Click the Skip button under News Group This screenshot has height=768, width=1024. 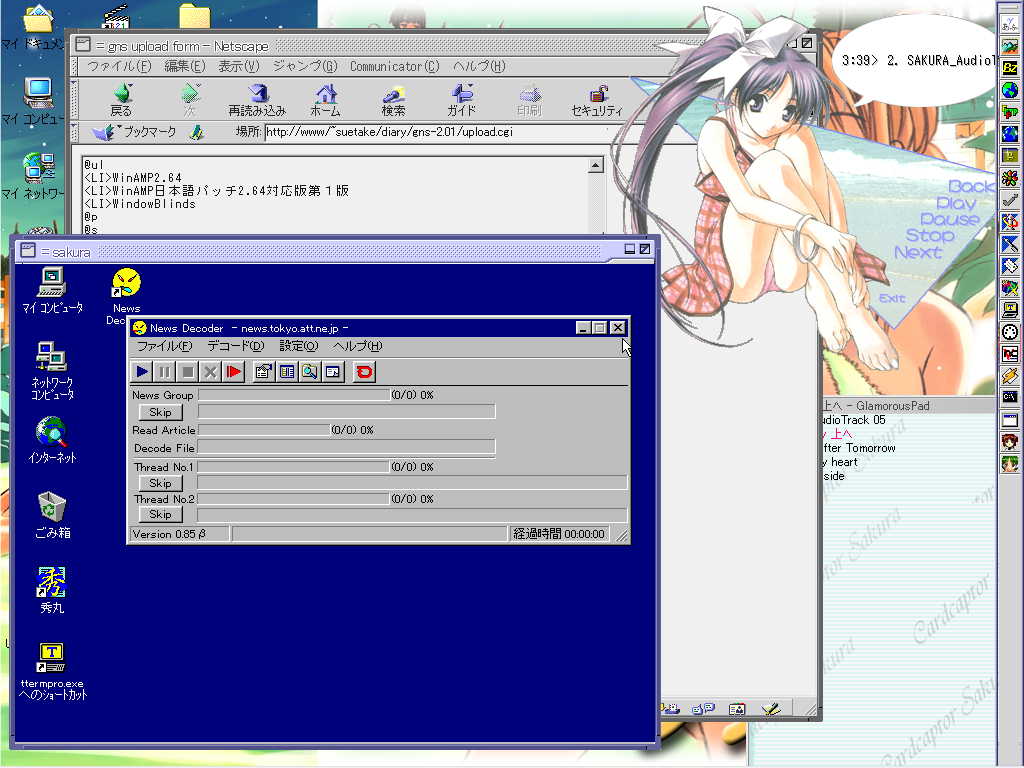tap(160, 412)
